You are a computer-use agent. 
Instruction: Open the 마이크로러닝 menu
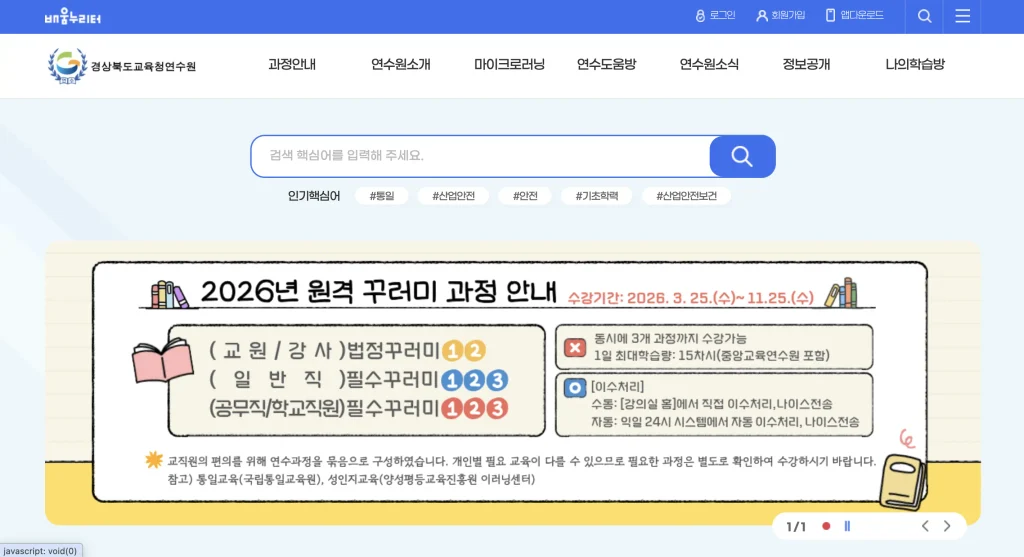(x=509, y=65)
